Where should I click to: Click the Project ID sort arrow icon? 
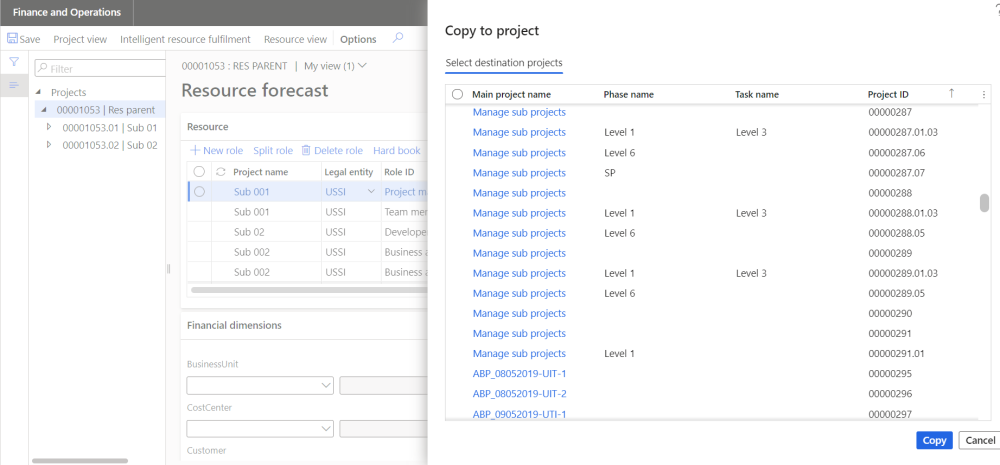pos(951,93)
